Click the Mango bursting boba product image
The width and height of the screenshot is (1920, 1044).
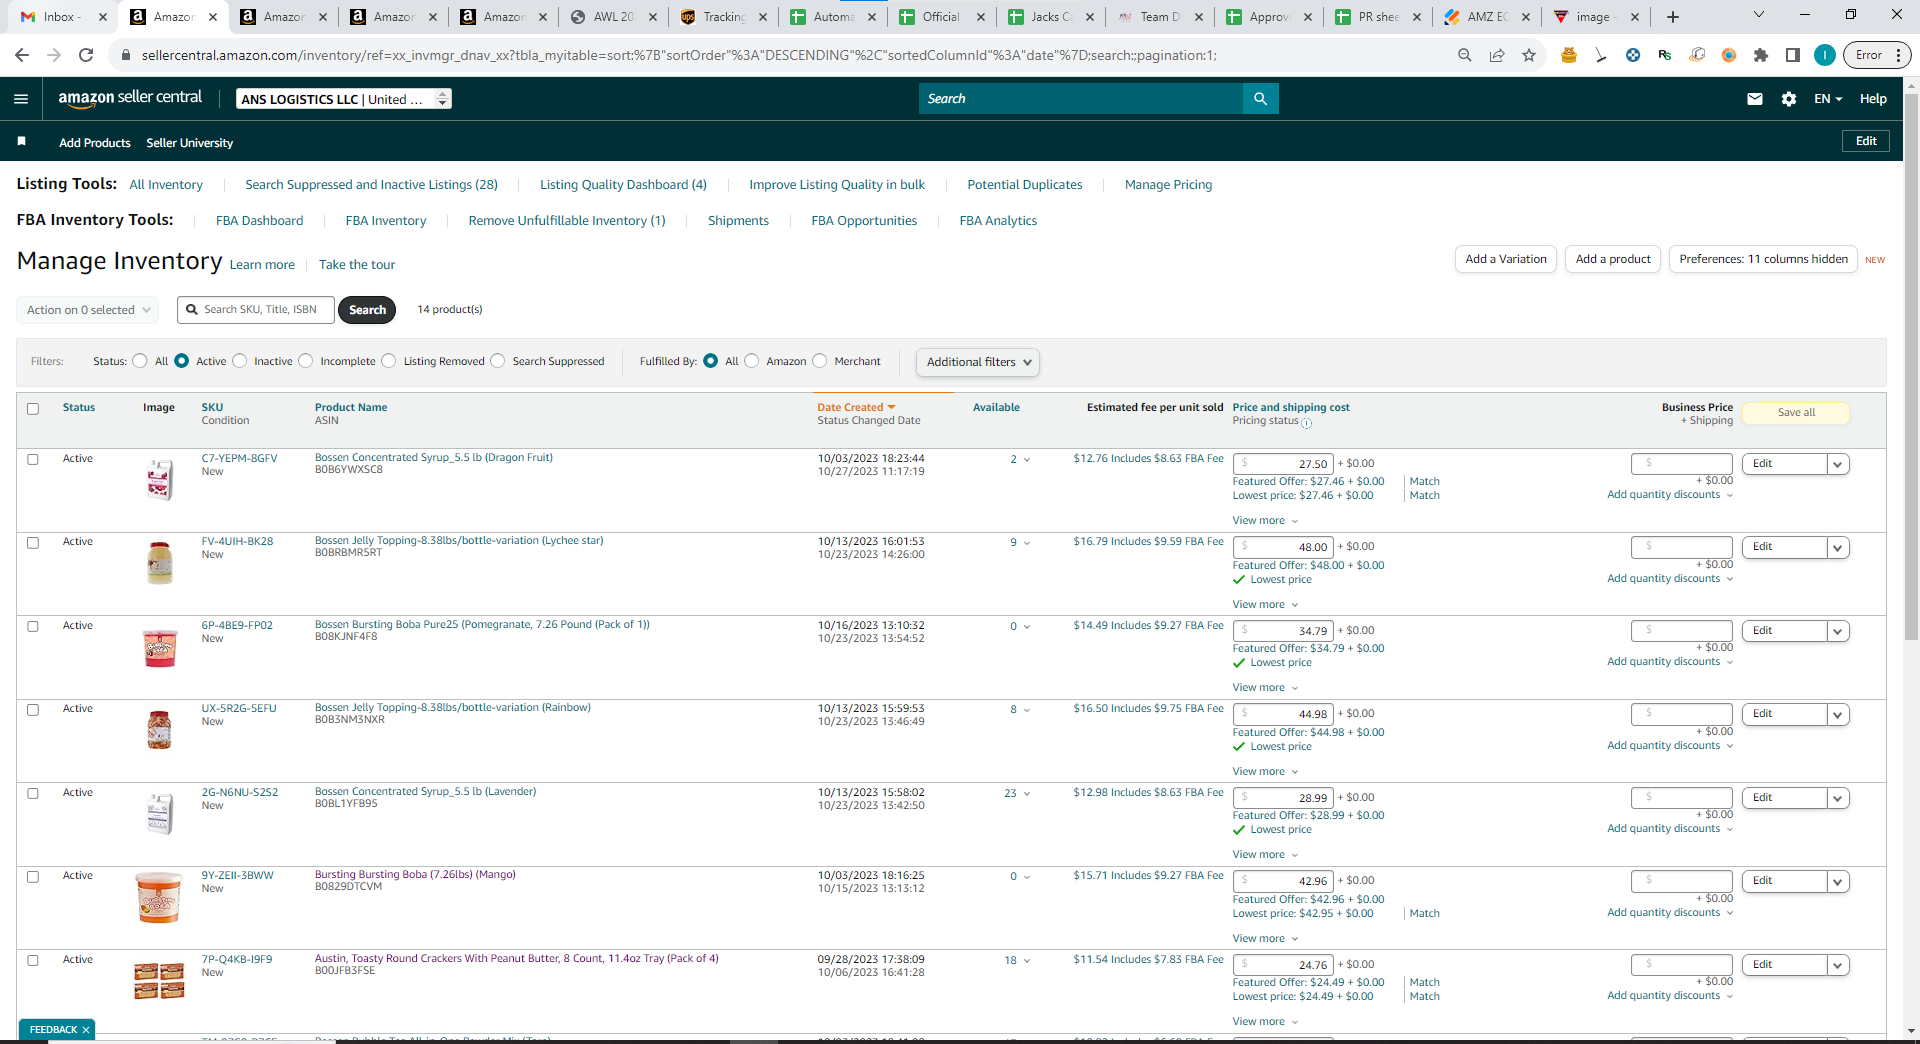point(159,897)
